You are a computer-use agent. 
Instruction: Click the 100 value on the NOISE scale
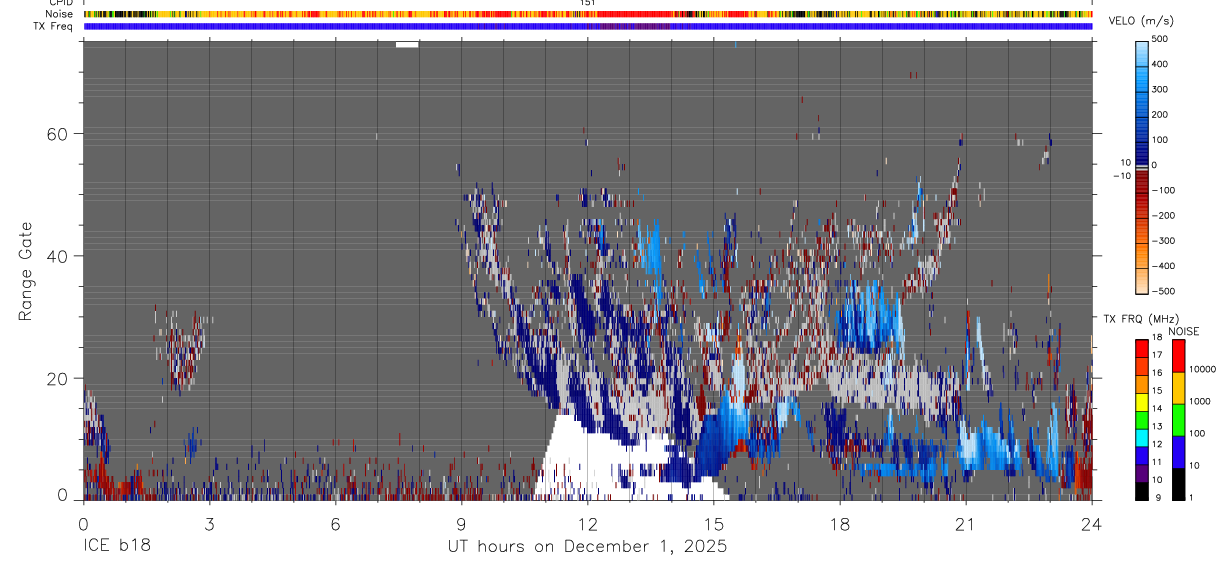1197,432
